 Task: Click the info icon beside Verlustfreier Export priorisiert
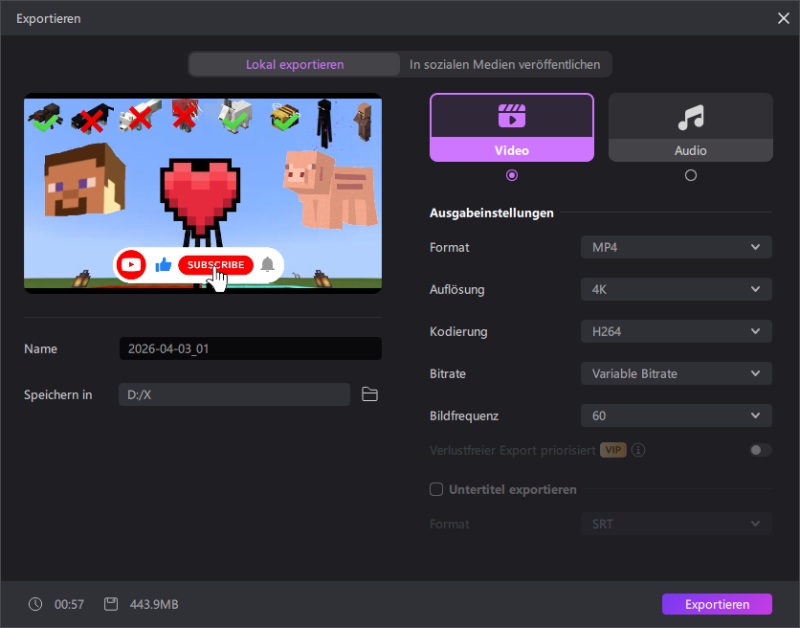coord(638,450)
